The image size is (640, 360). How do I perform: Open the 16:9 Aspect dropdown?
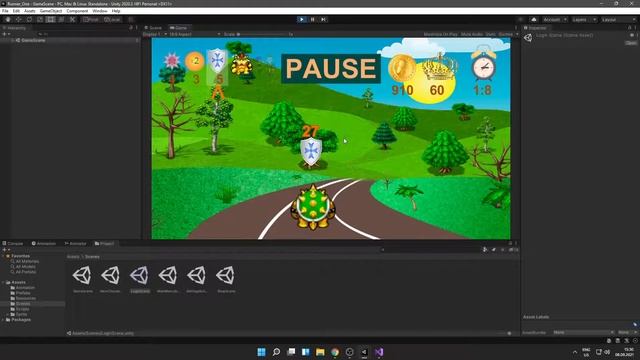[195, 34]
